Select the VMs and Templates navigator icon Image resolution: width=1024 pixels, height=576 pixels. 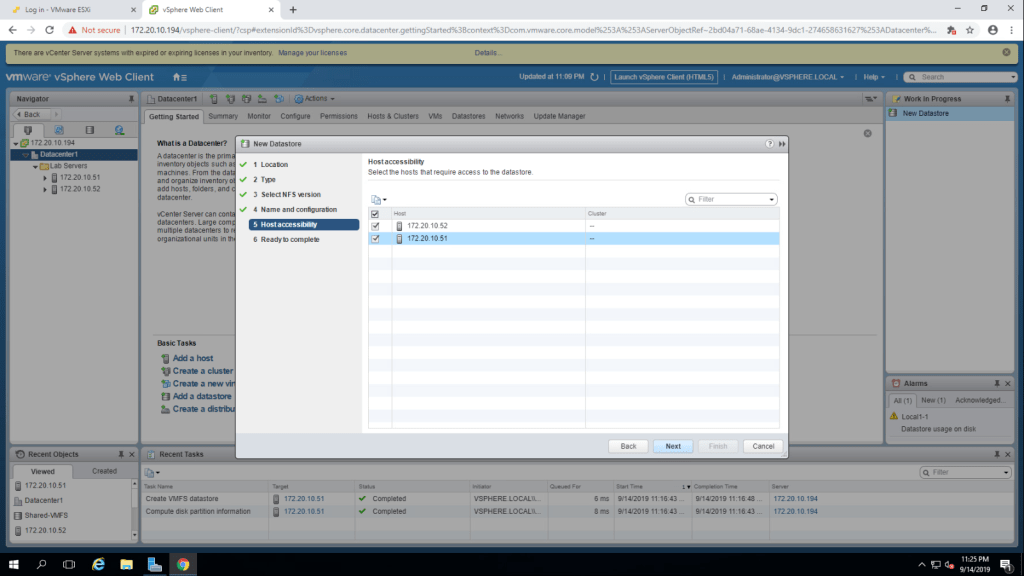click(x=59, y=130)
